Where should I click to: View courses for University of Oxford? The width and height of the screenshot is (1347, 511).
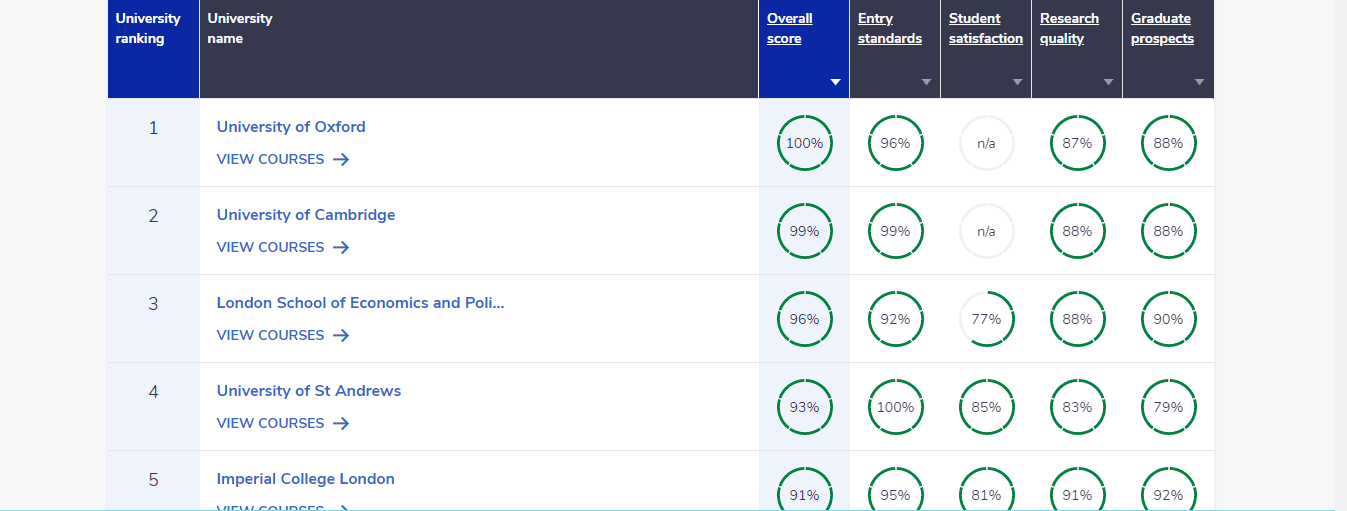[x=283, y=159]
